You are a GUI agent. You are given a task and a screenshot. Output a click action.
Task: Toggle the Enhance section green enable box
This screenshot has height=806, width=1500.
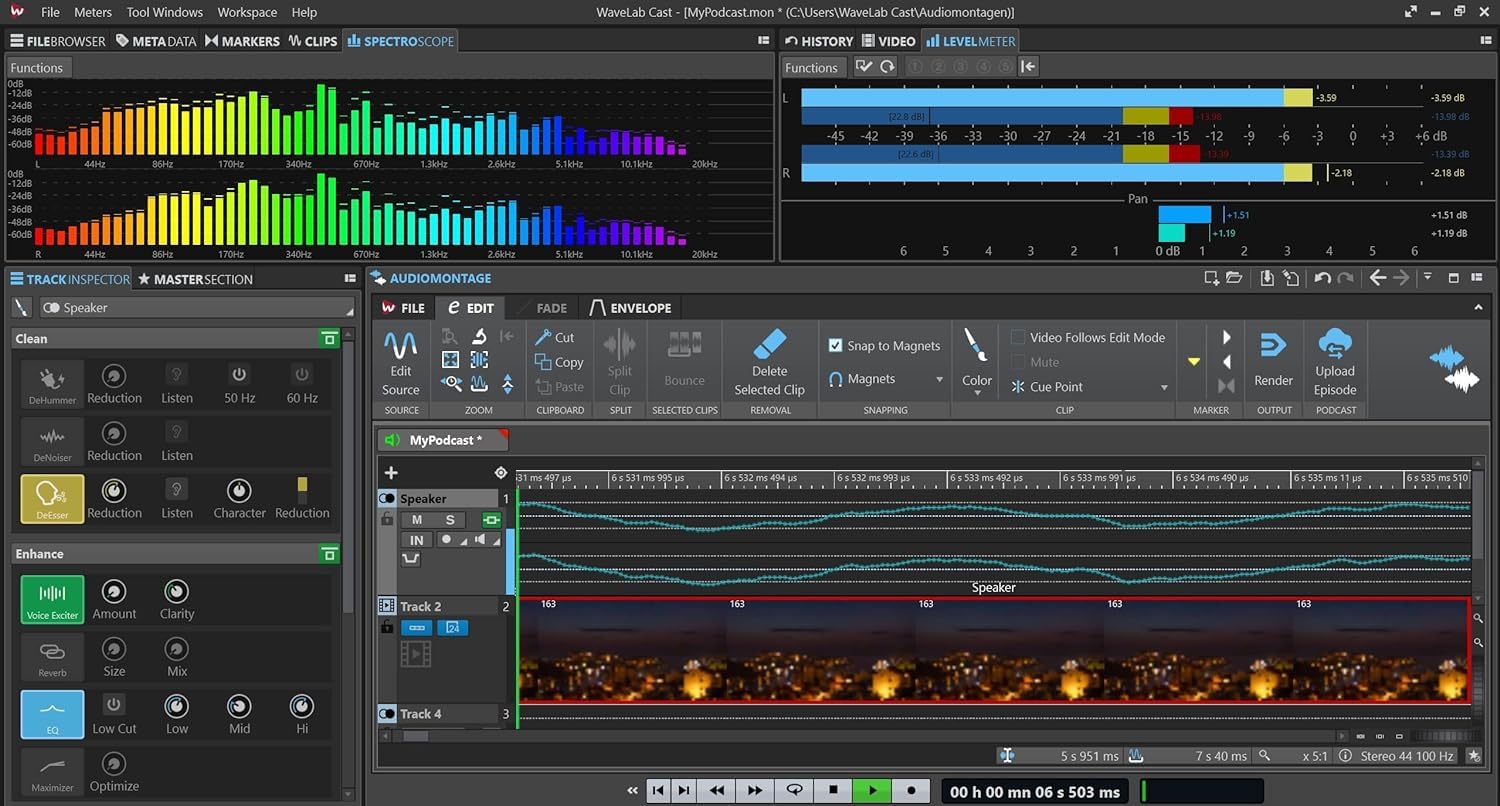pyautogui.click(x=330, y=554)
